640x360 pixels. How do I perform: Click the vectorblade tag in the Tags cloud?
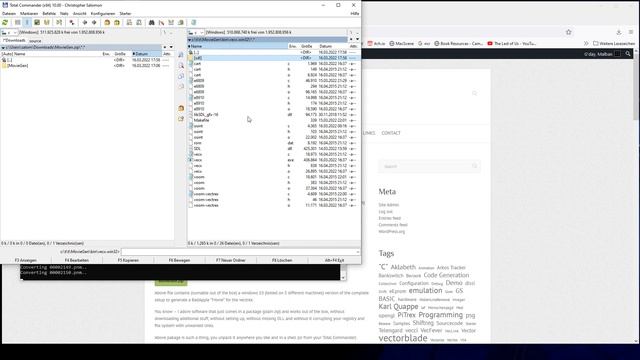click(403, 338)
